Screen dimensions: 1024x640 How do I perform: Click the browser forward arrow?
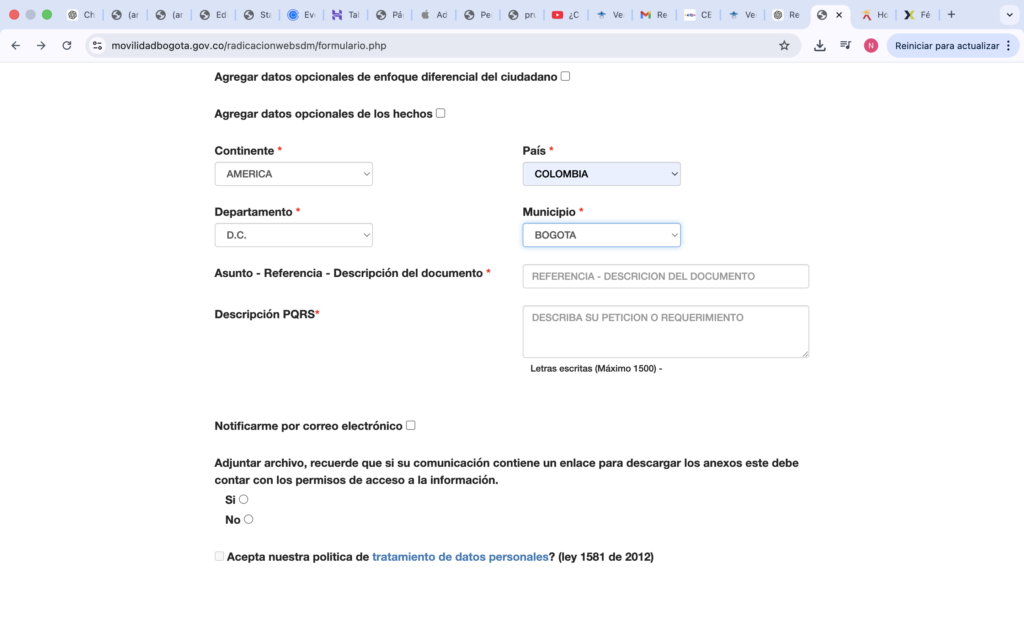pyautogui.click(x=41, y=45)
